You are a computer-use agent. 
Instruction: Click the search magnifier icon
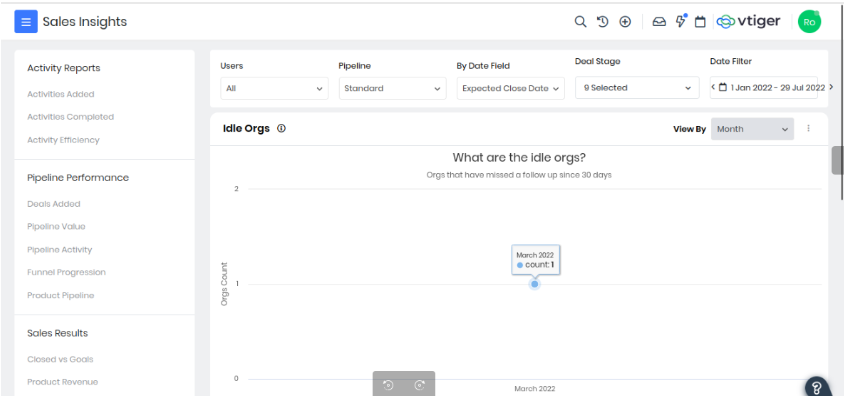tap(580, 22)
